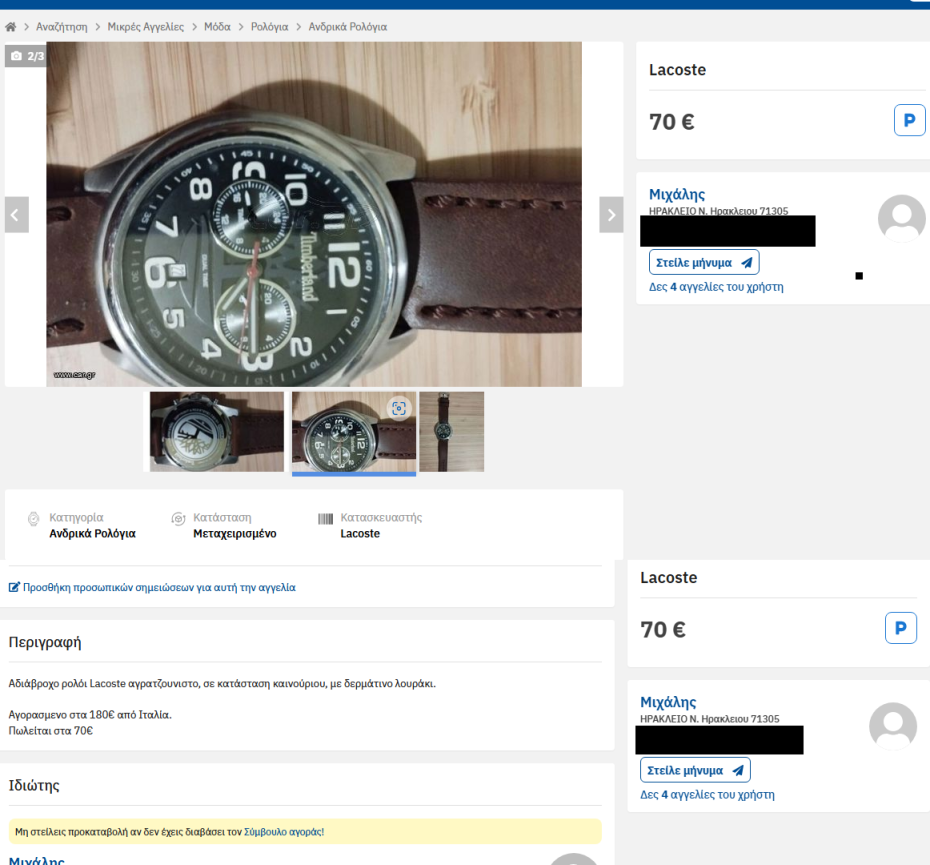The width and height of the screenshot is (930, 865).
Task: Select the watch dial close-up thumbnail
Action: pyautogui.click(x=353, y=431)
